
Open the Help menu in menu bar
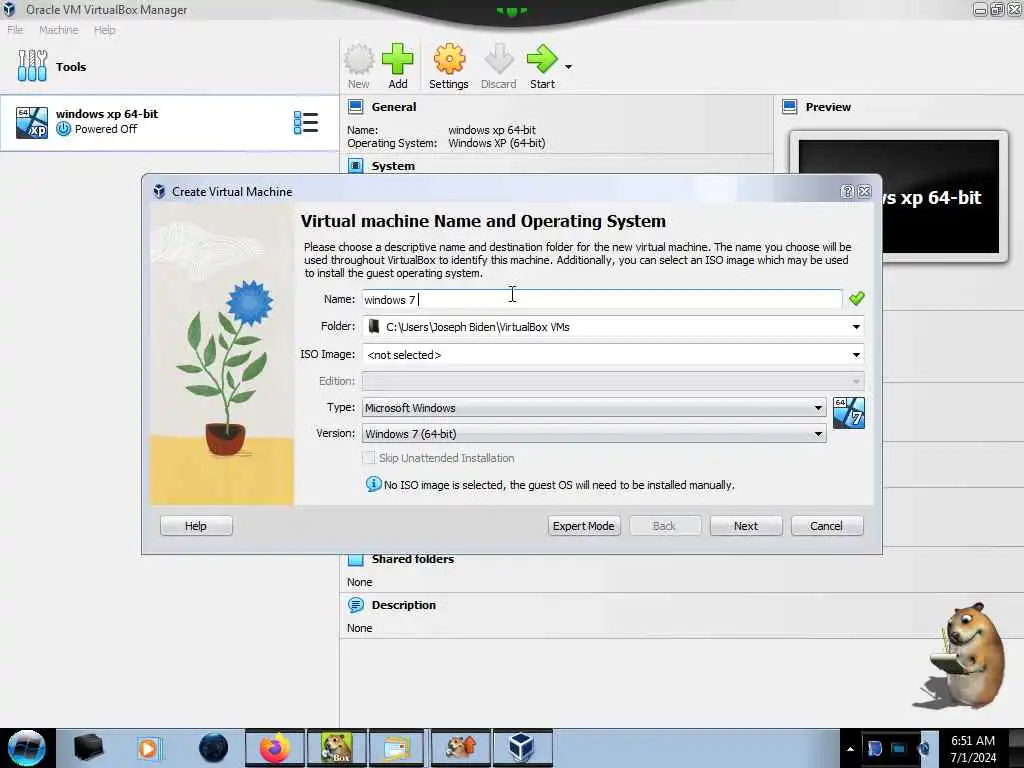[104, 30]
